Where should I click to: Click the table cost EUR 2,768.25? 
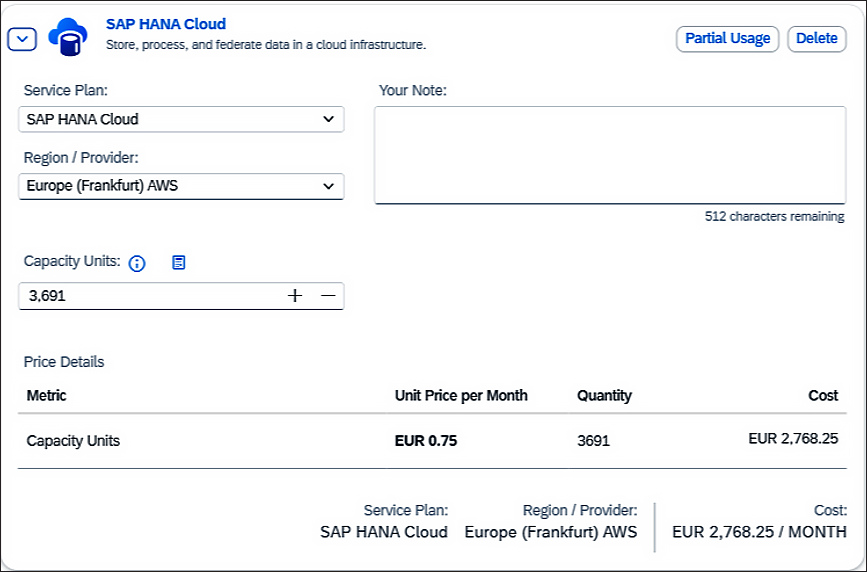pos(793,439)
